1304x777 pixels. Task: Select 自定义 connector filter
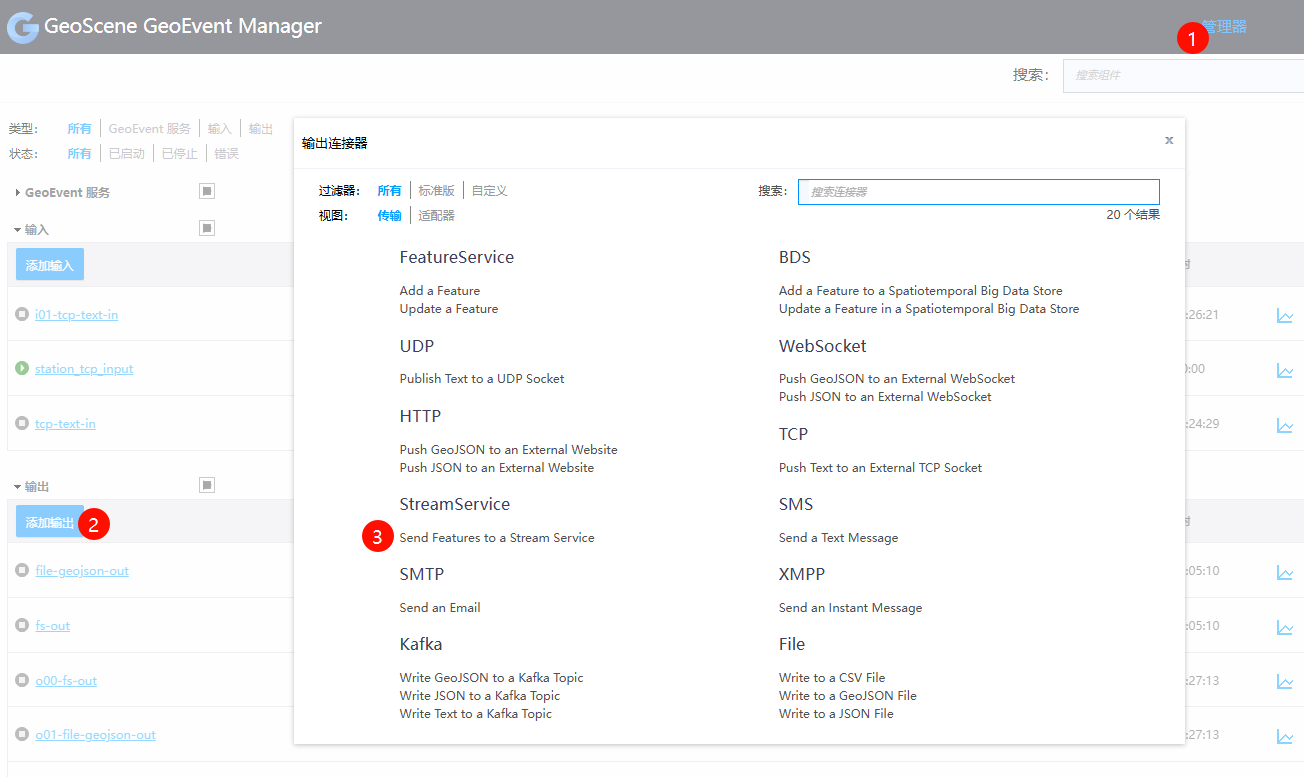490,190
